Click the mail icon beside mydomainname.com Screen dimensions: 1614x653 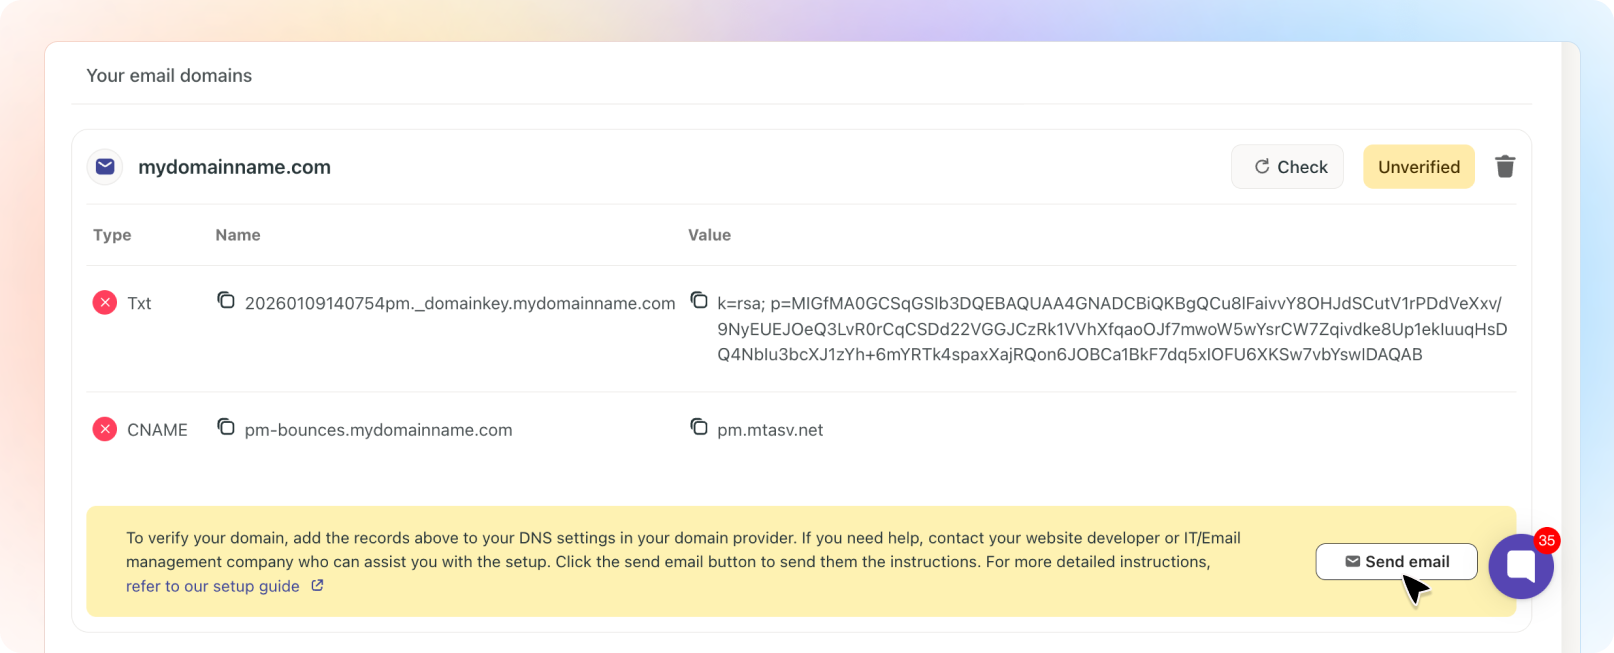[x=105, y=167]
